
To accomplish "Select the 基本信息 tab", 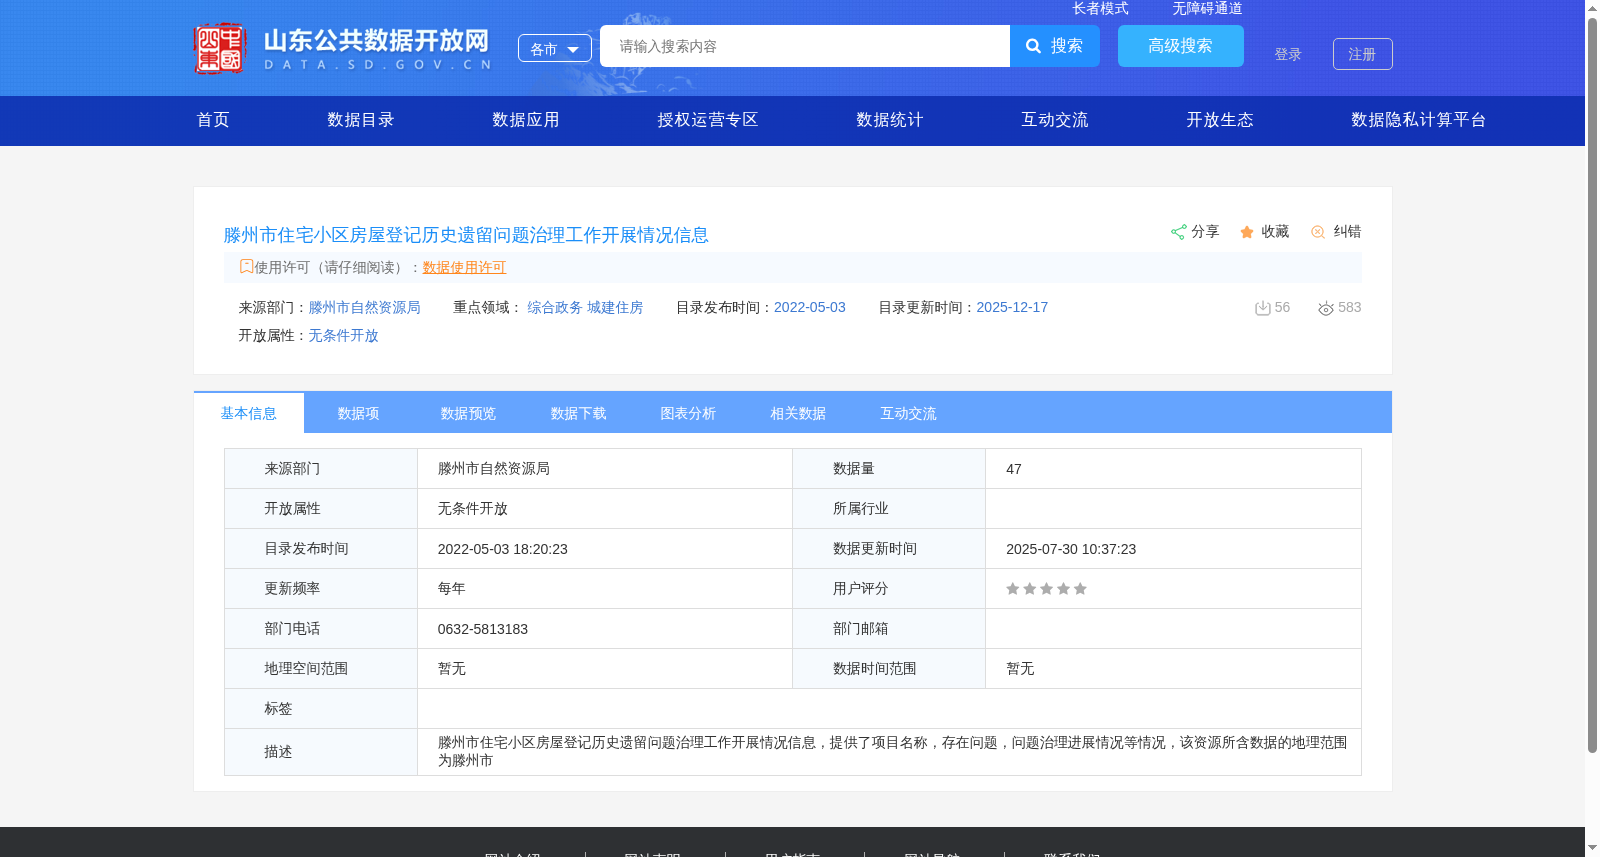I will click(x=249, y=413).
